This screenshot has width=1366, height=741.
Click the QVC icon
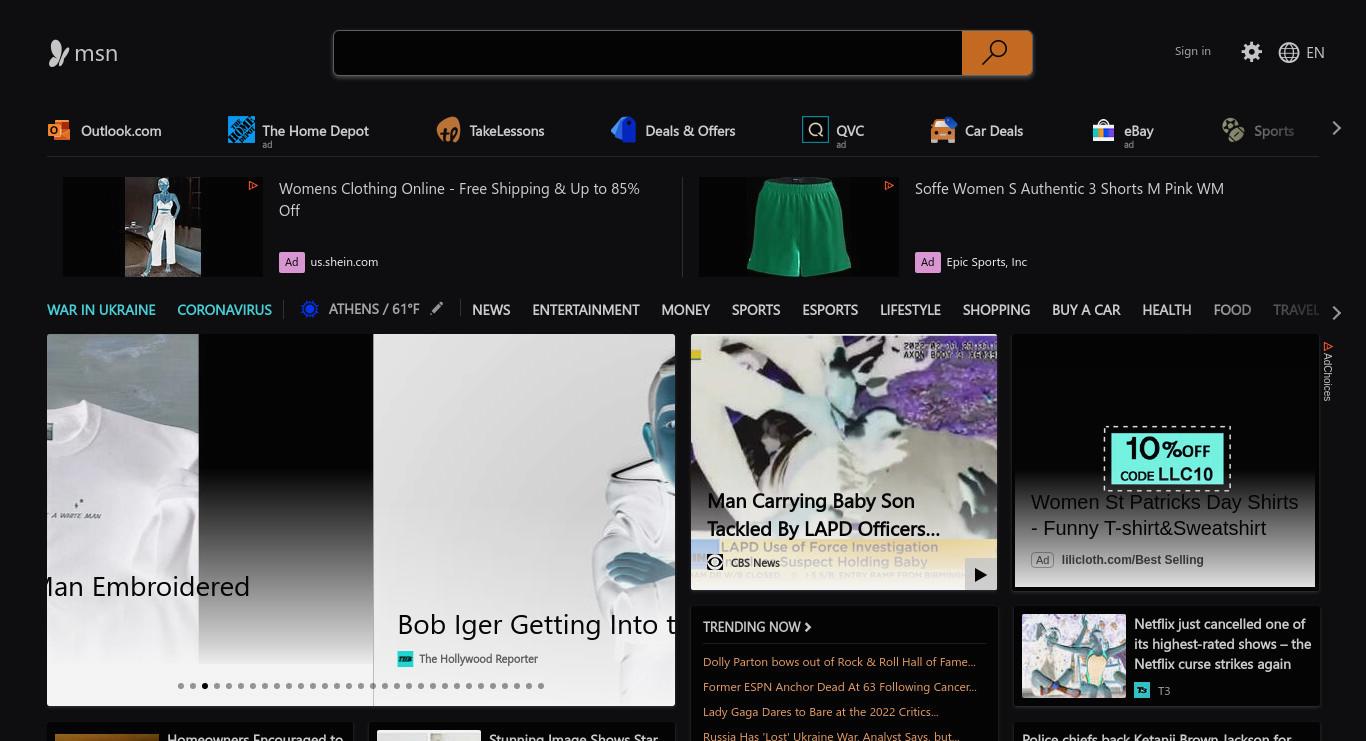click(x=815, y=129)
